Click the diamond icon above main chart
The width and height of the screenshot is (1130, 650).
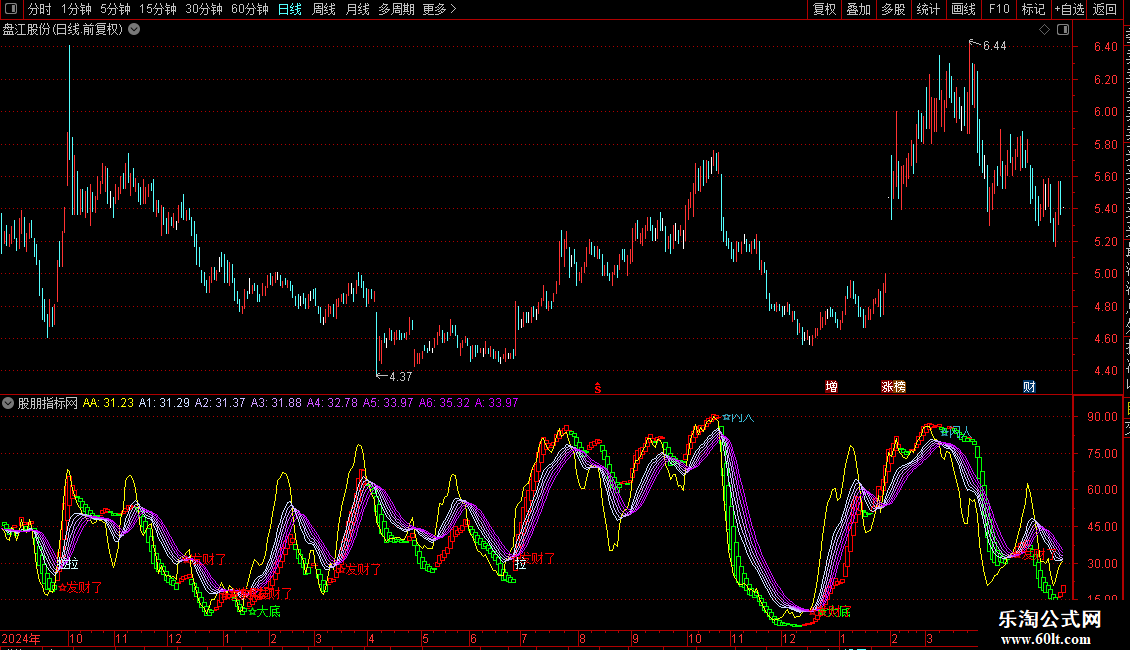pos(1044,30)
